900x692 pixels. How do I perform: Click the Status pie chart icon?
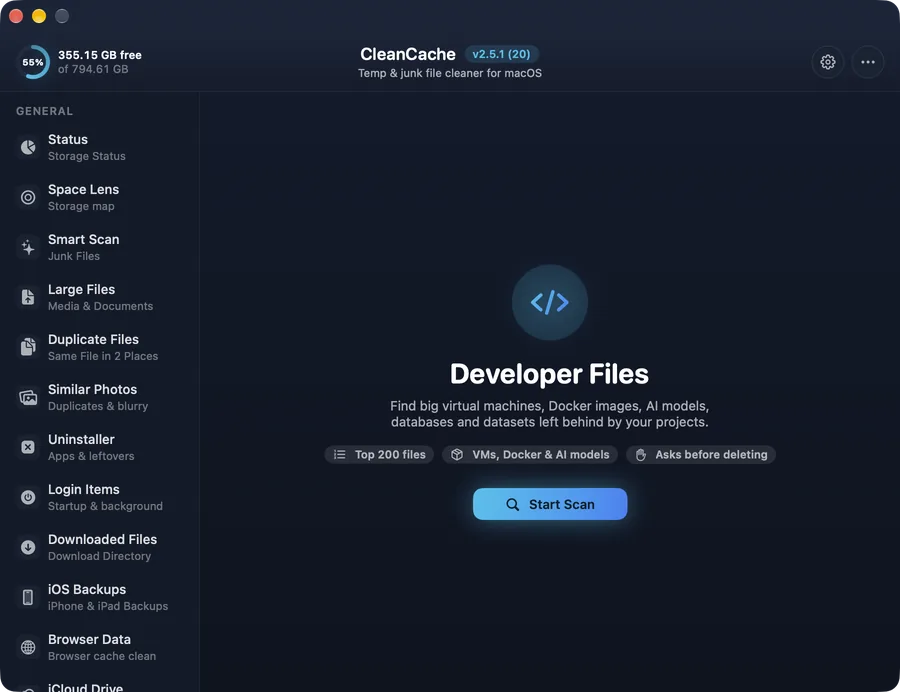coord(28,147)
